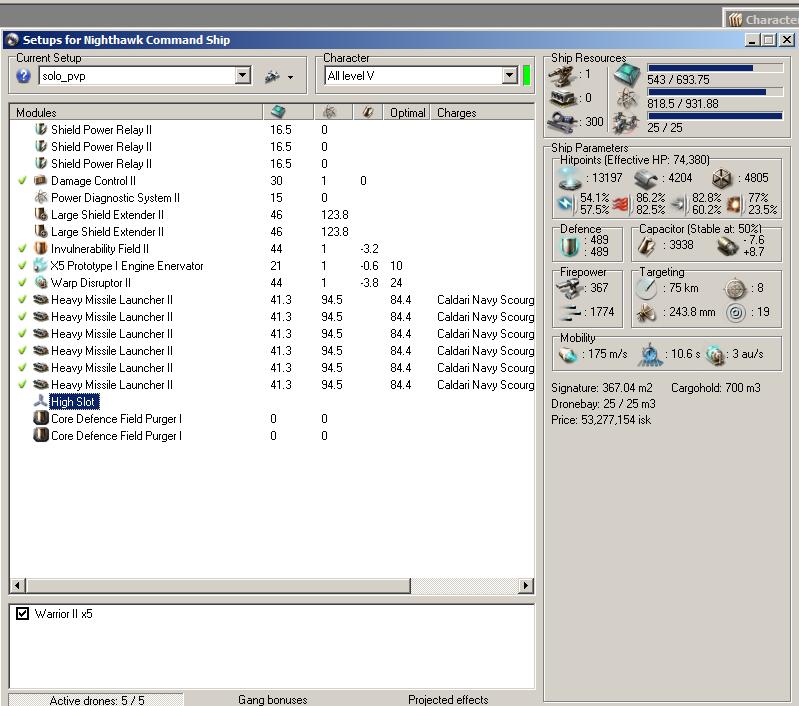
Task: Click the CPU resource icon in Ship Resources
Action: (626, 74)
